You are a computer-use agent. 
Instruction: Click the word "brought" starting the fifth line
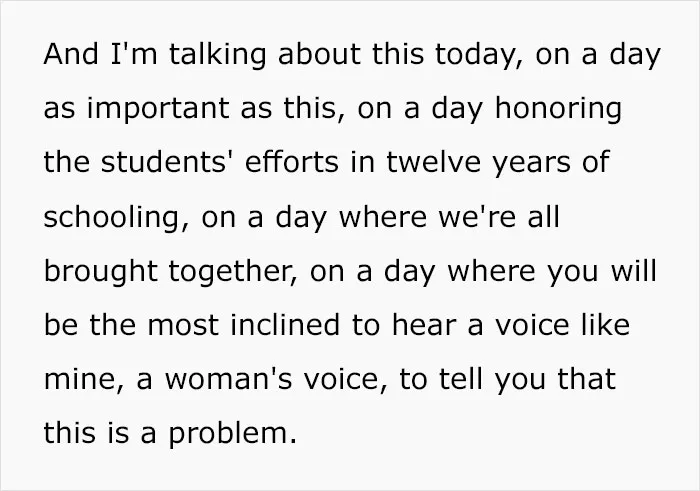[100, 272]
